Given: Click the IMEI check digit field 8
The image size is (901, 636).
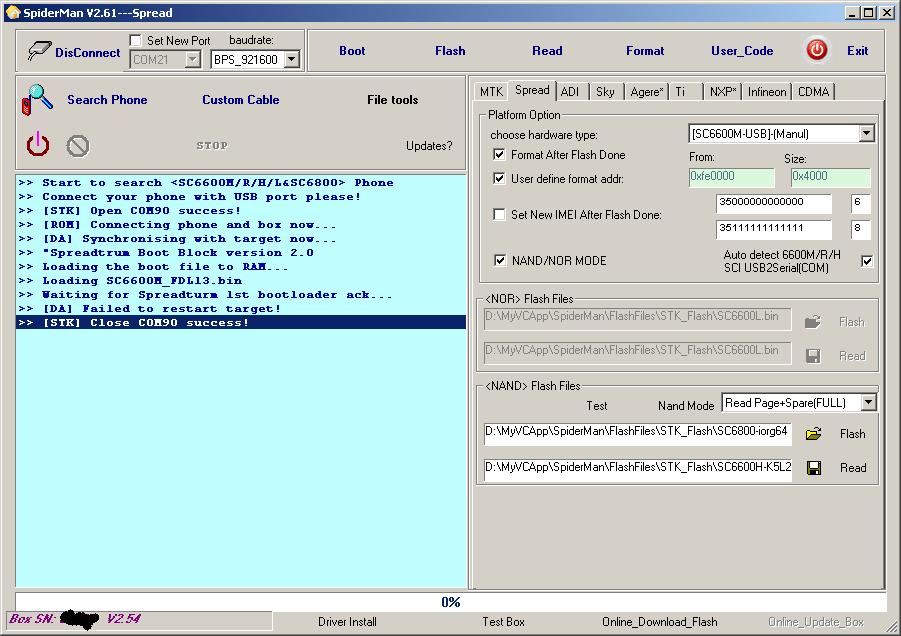Looking at the screenshot, I should click(860, 229).
